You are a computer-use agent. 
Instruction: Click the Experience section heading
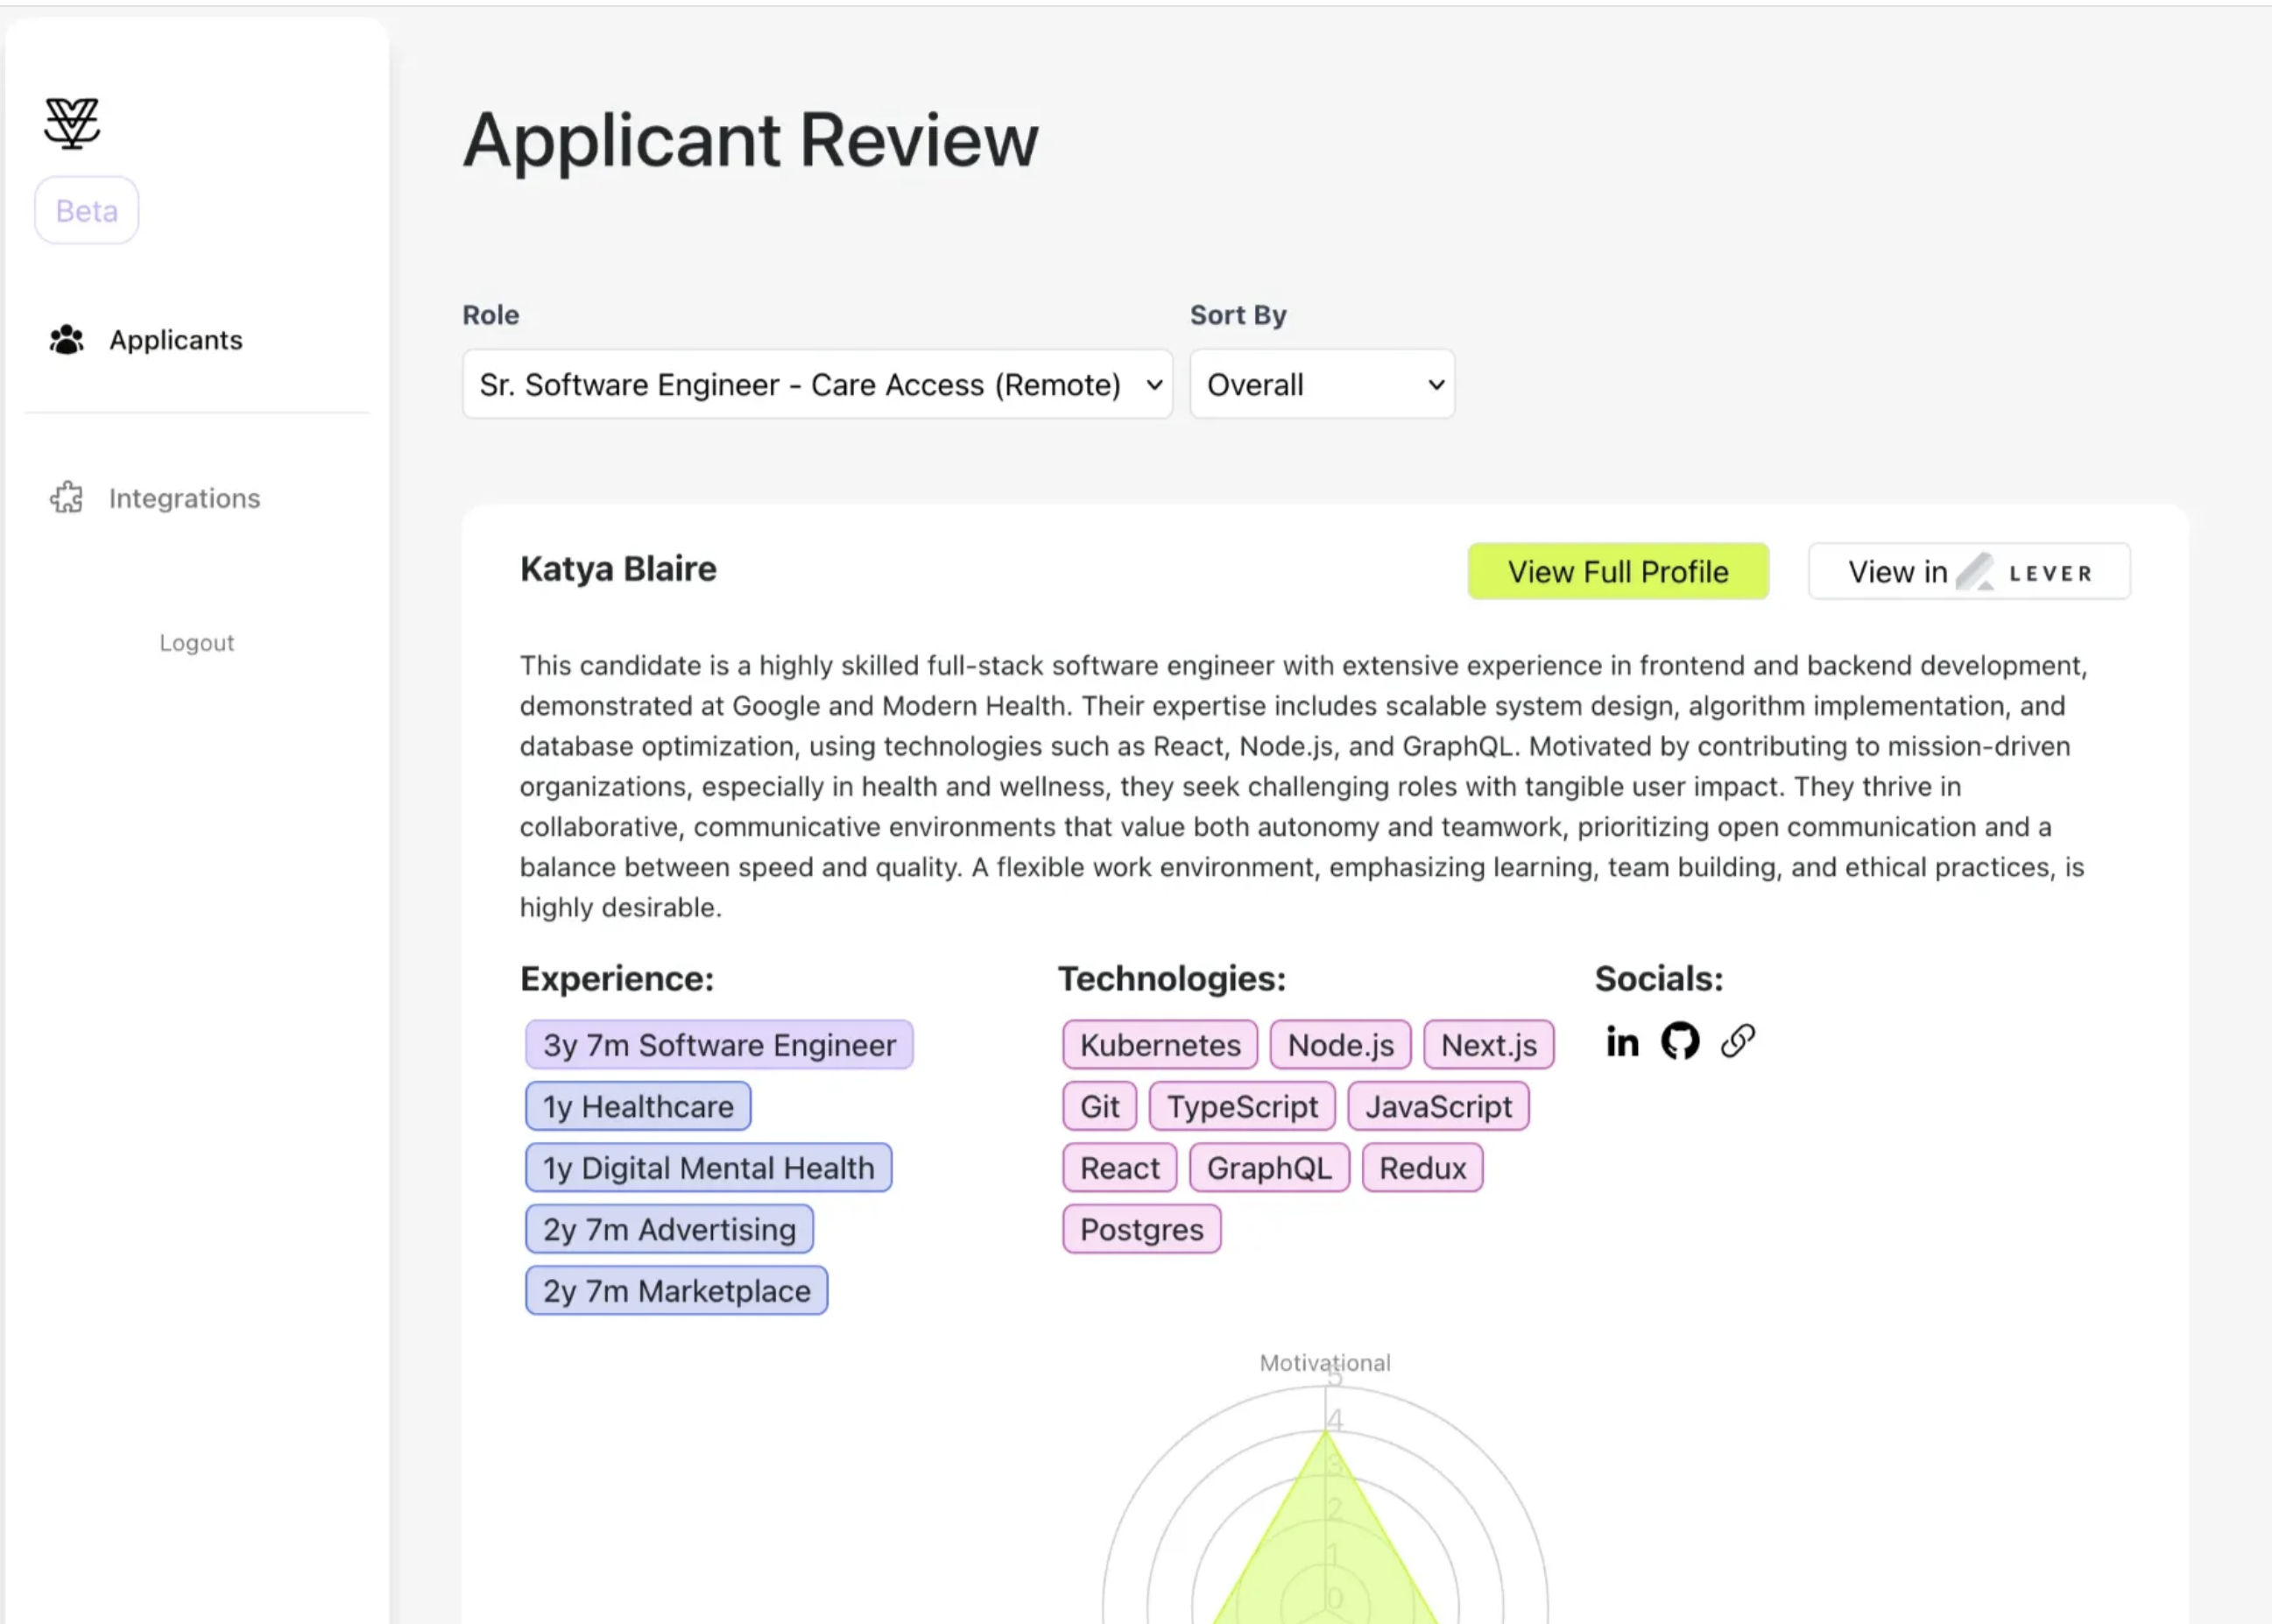coord(617,979)
